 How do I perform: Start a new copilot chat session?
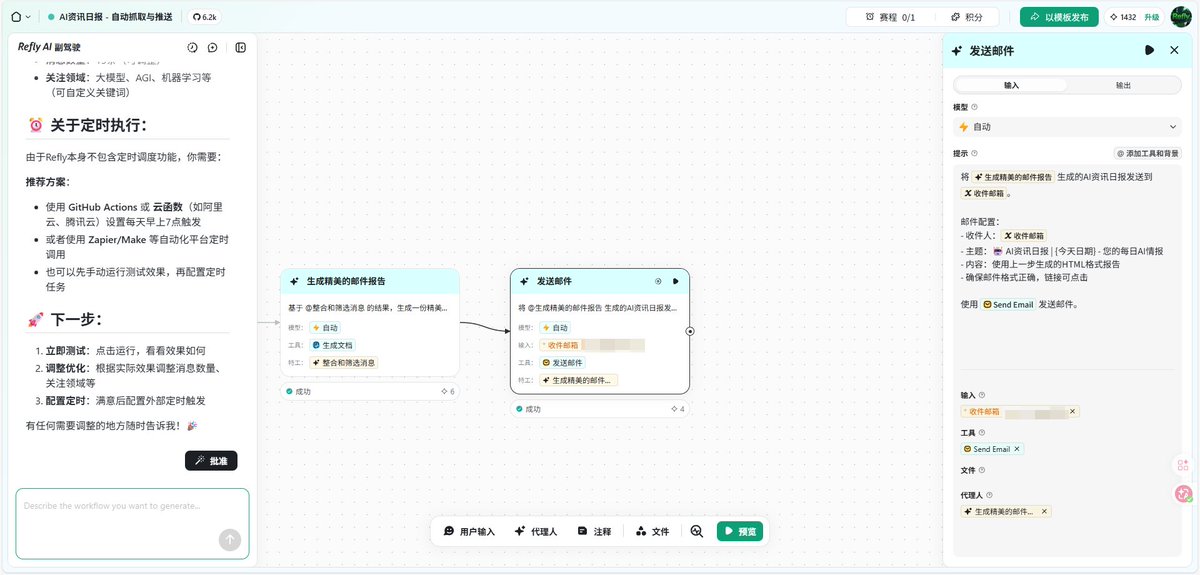[x=213, y=47]
